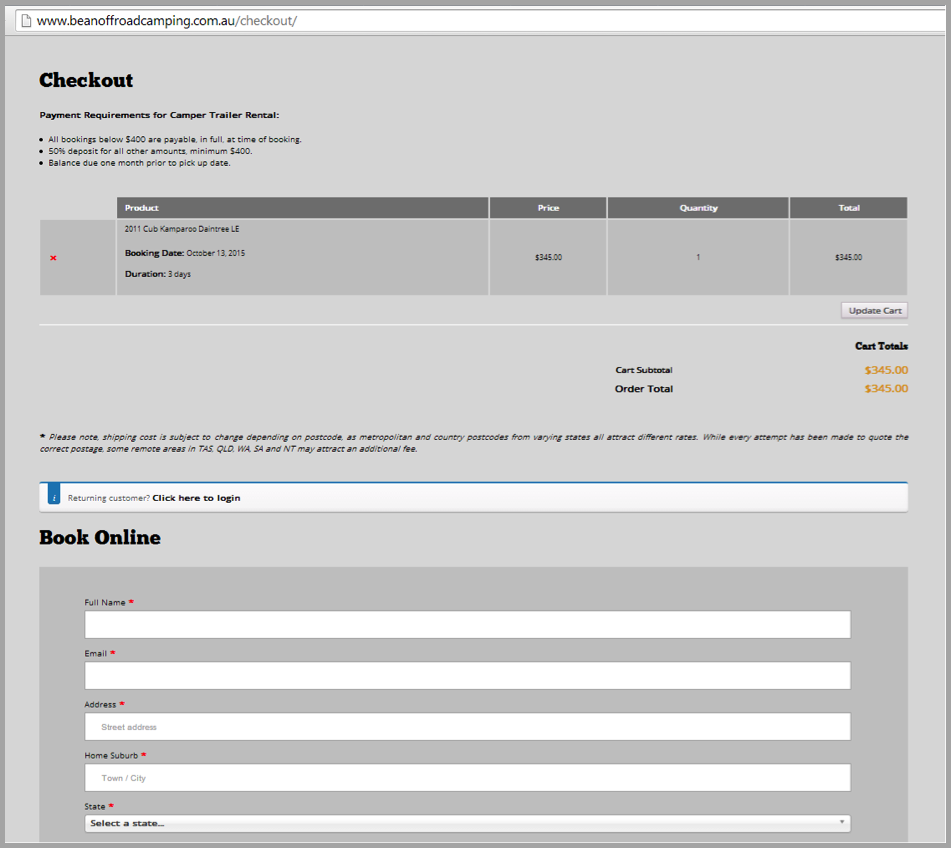Click the Quantity column header
951x848 pixels.
point(698,208)
